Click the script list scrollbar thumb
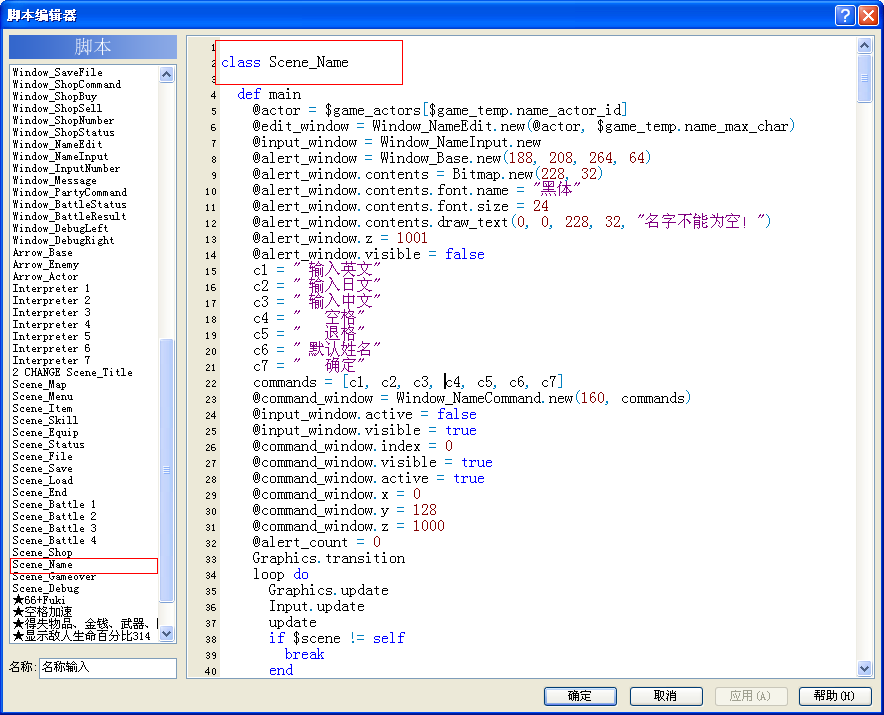Image resolution: width=884 pixels, height=715 pixels. pos(166,470)
